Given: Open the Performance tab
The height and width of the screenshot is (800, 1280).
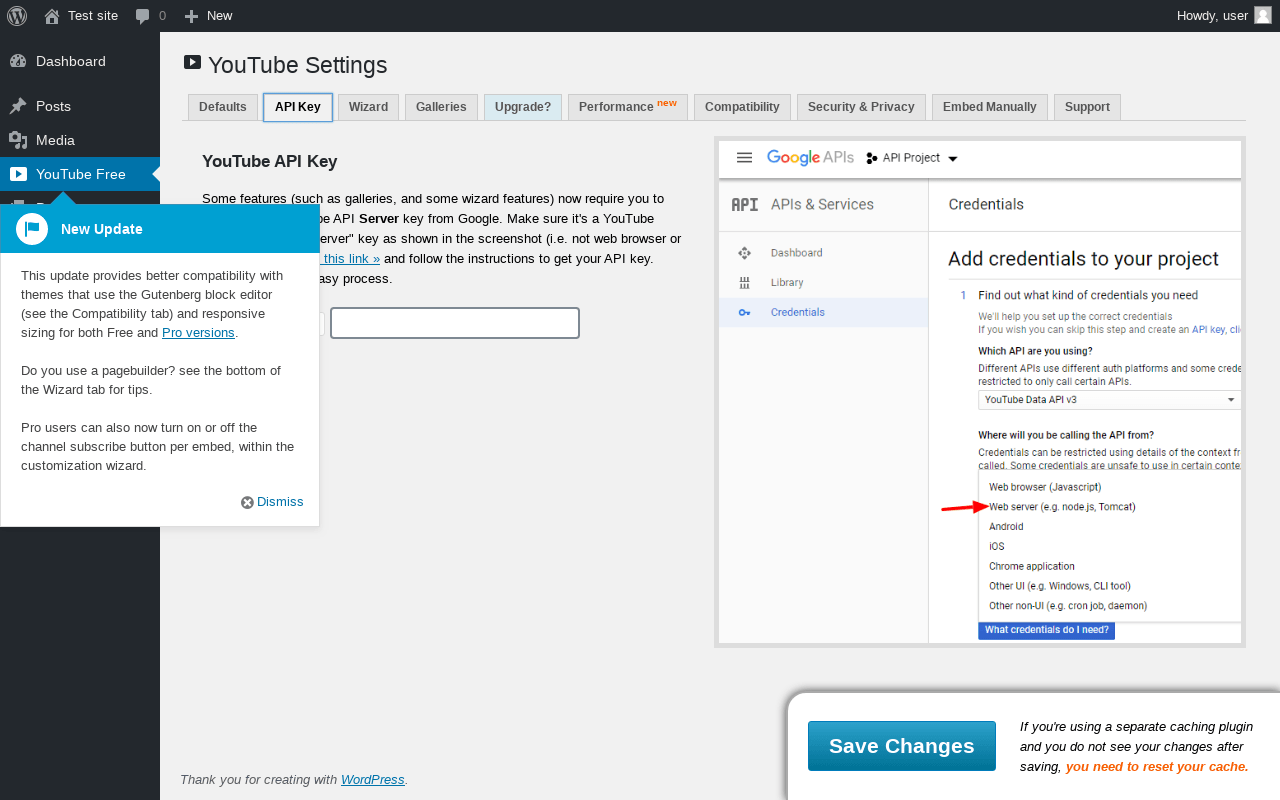Looking at the screenshot, I should (627, 107).
